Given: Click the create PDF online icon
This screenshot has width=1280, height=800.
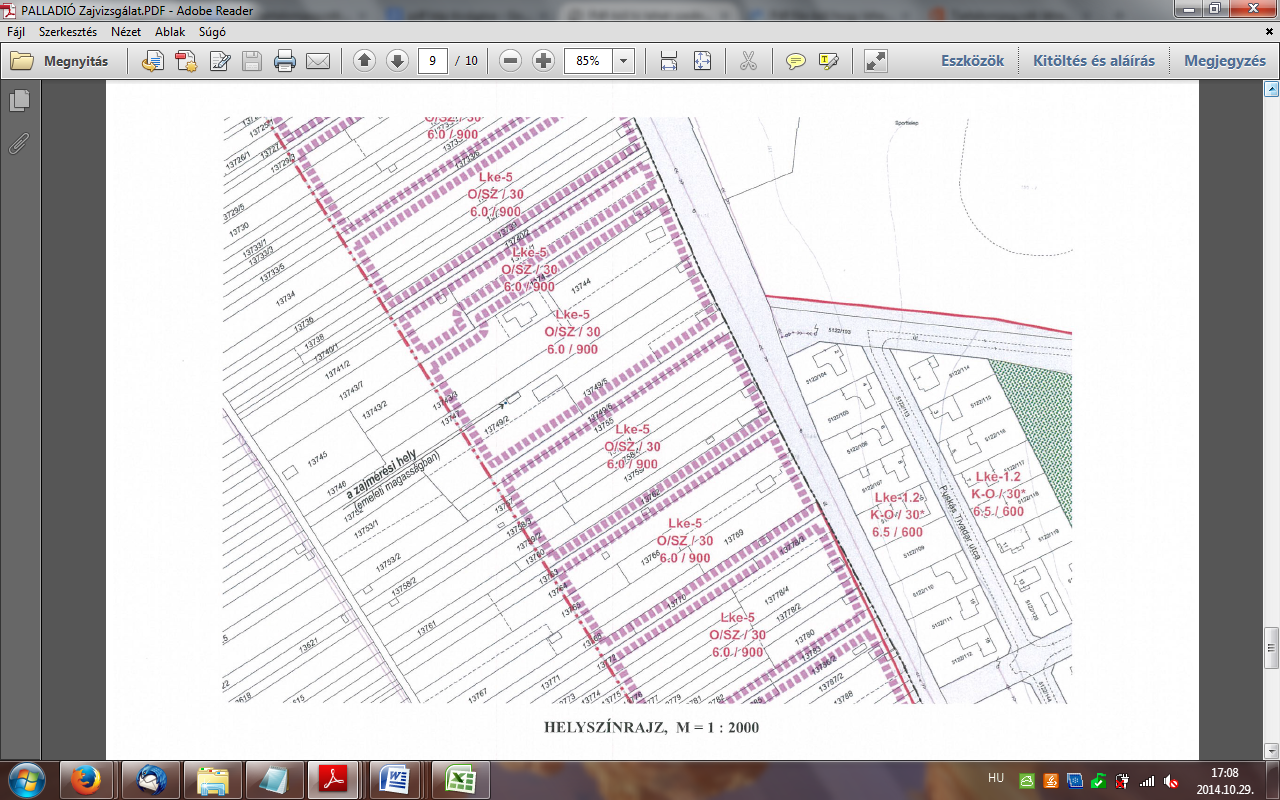Looking at the screenshot, I should point(152,61).
